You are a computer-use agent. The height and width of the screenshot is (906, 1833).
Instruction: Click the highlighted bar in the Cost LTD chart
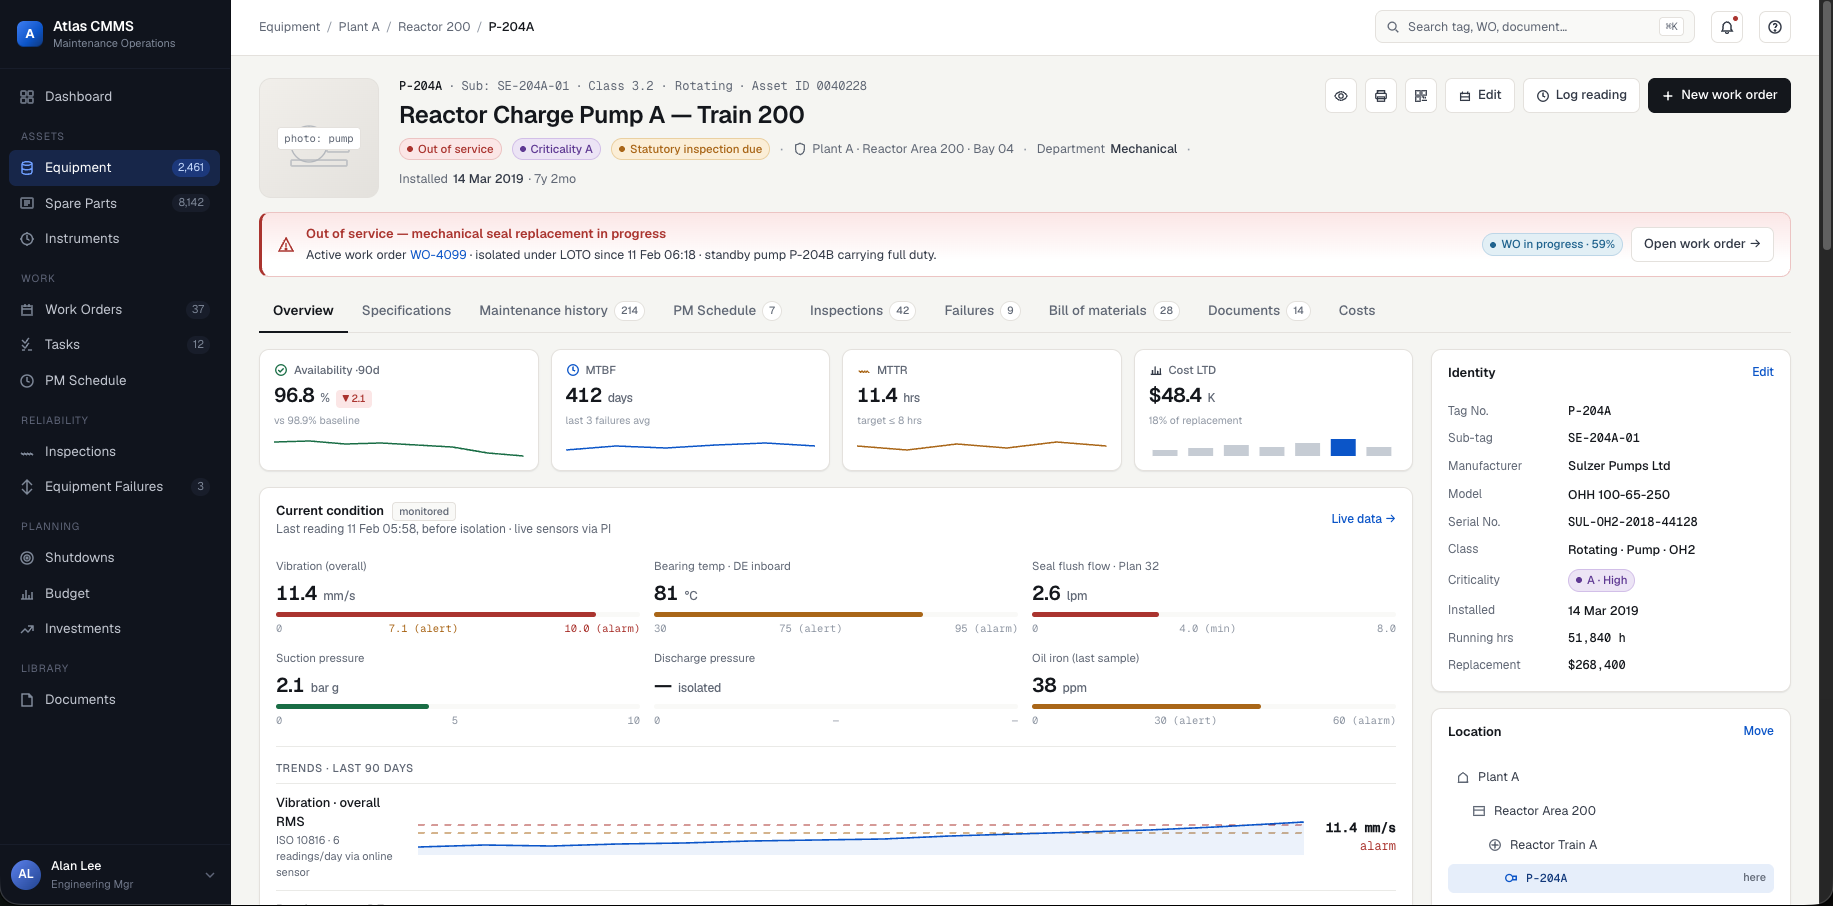click(x=1343, y=447)
